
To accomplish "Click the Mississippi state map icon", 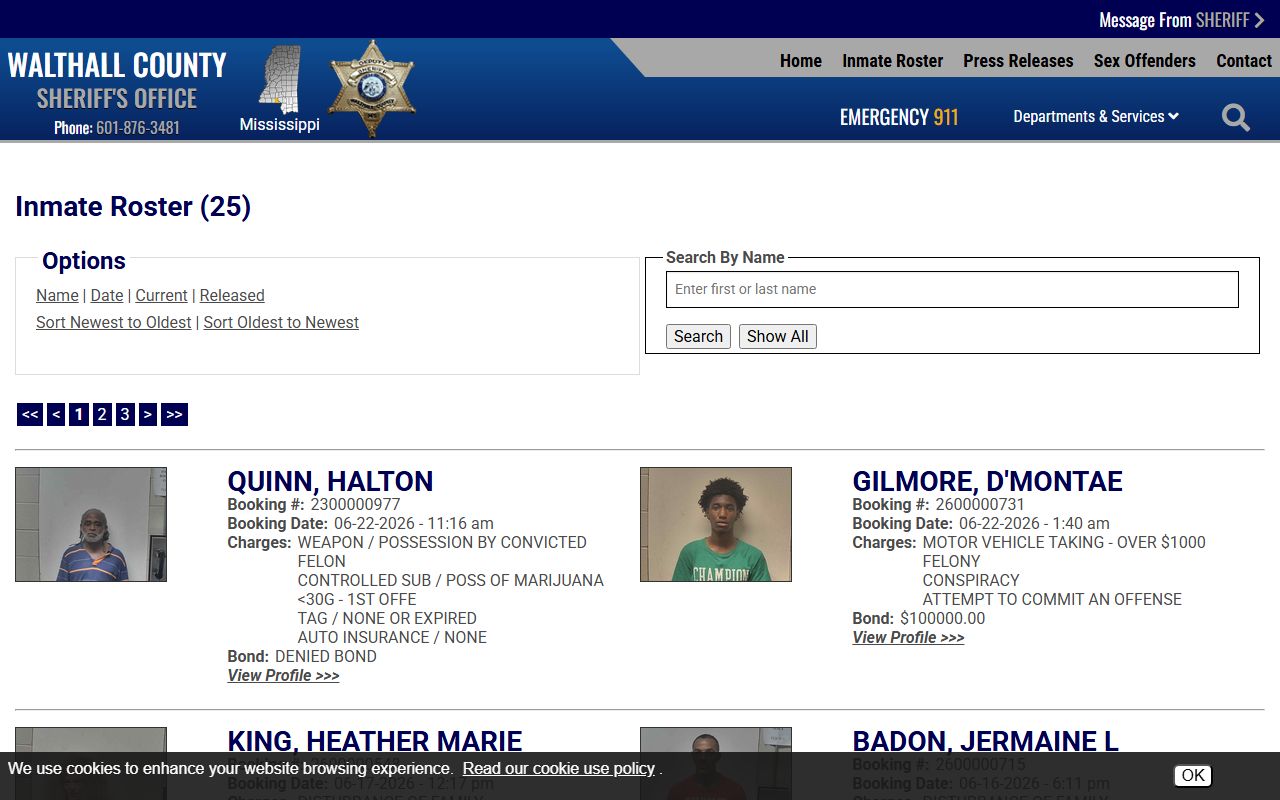I will (x=280, y=79).
